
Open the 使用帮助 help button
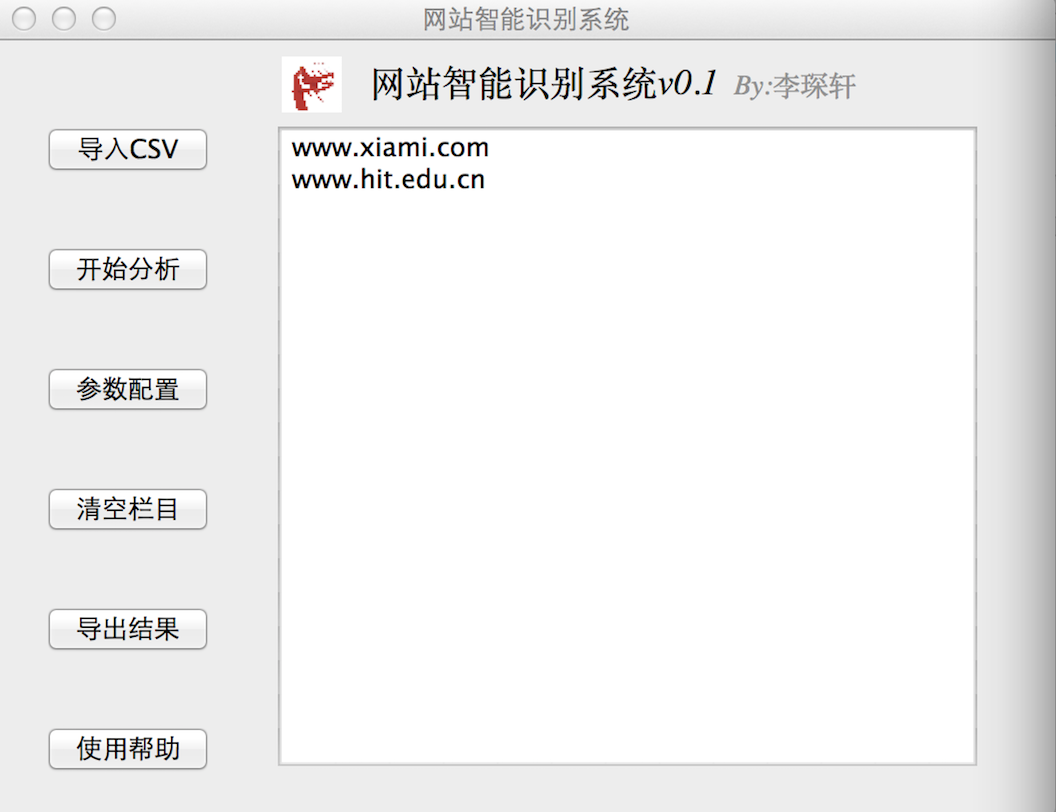(x=128, y=749)
